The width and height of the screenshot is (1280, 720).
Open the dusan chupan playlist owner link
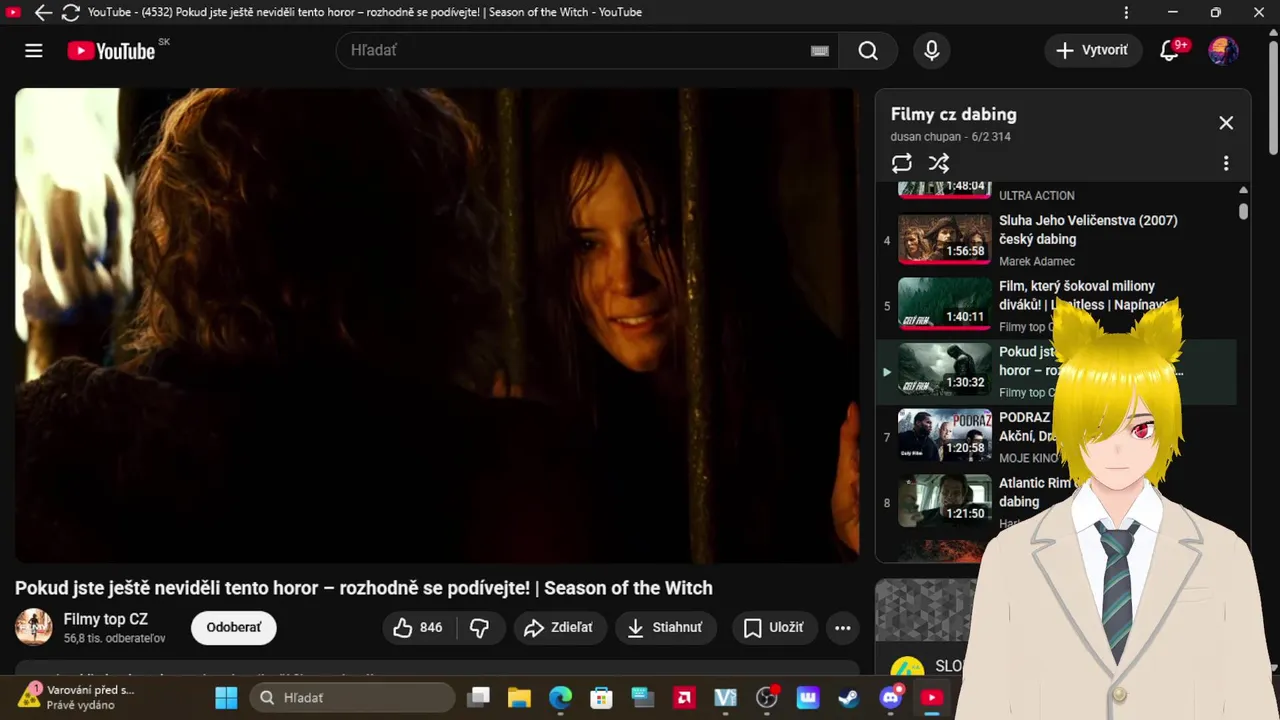pyautogui.click(x=927, y=137)
